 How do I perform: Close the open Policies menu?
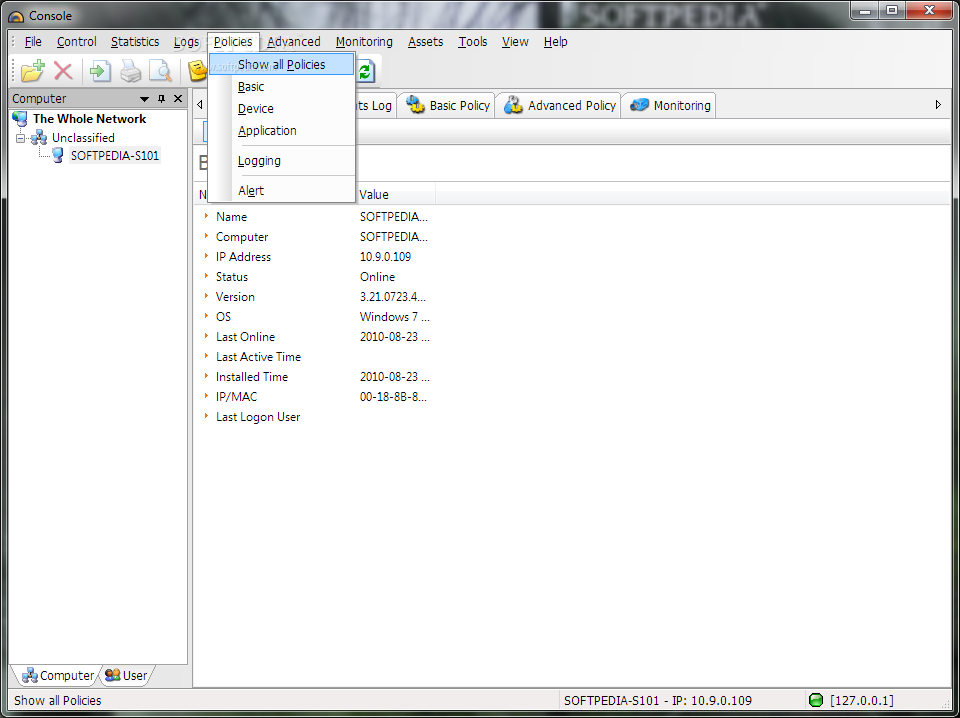[233, 42]
